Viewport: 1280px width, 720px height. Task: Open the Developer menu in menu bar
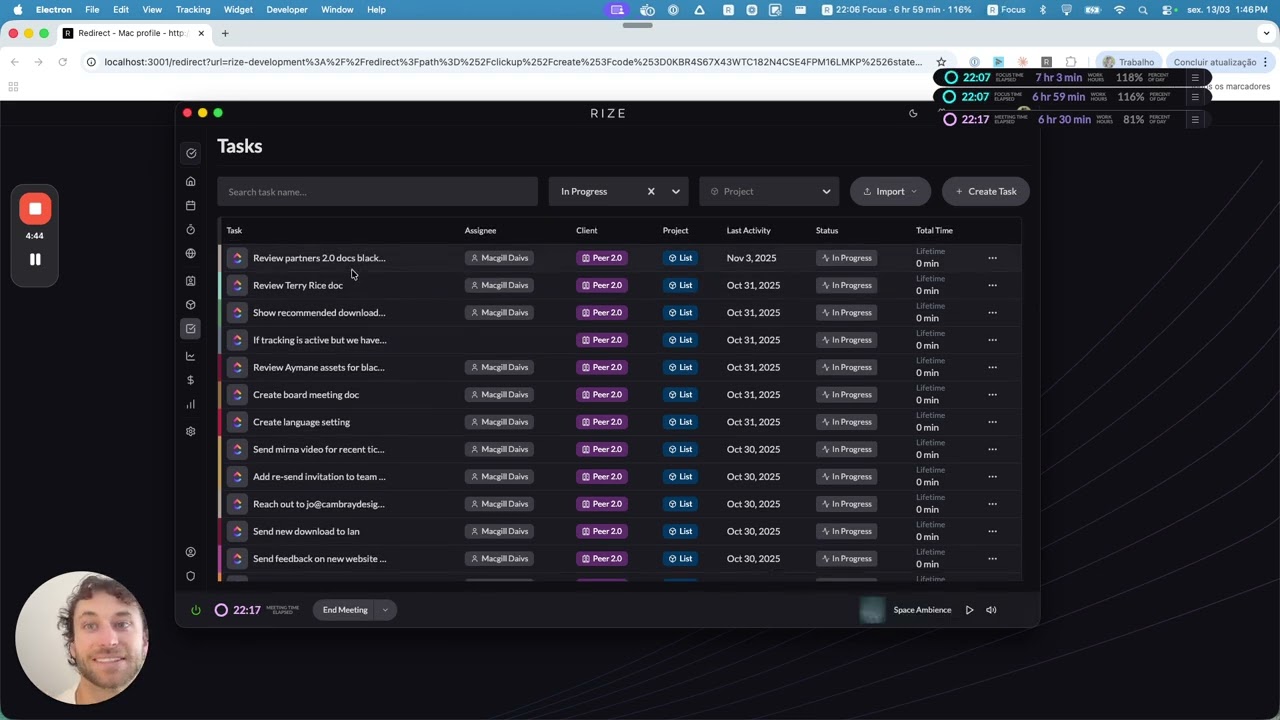coord(287,9)
